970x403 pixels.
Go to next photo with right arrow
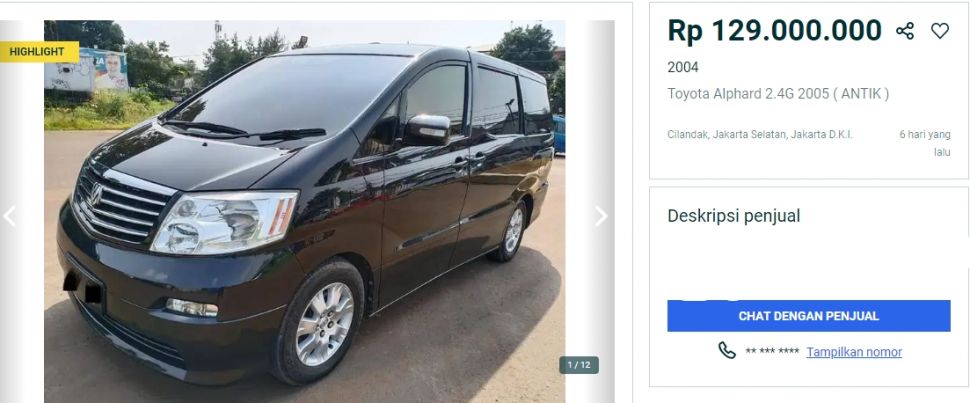pyautogui.click(x=601, y=216)
